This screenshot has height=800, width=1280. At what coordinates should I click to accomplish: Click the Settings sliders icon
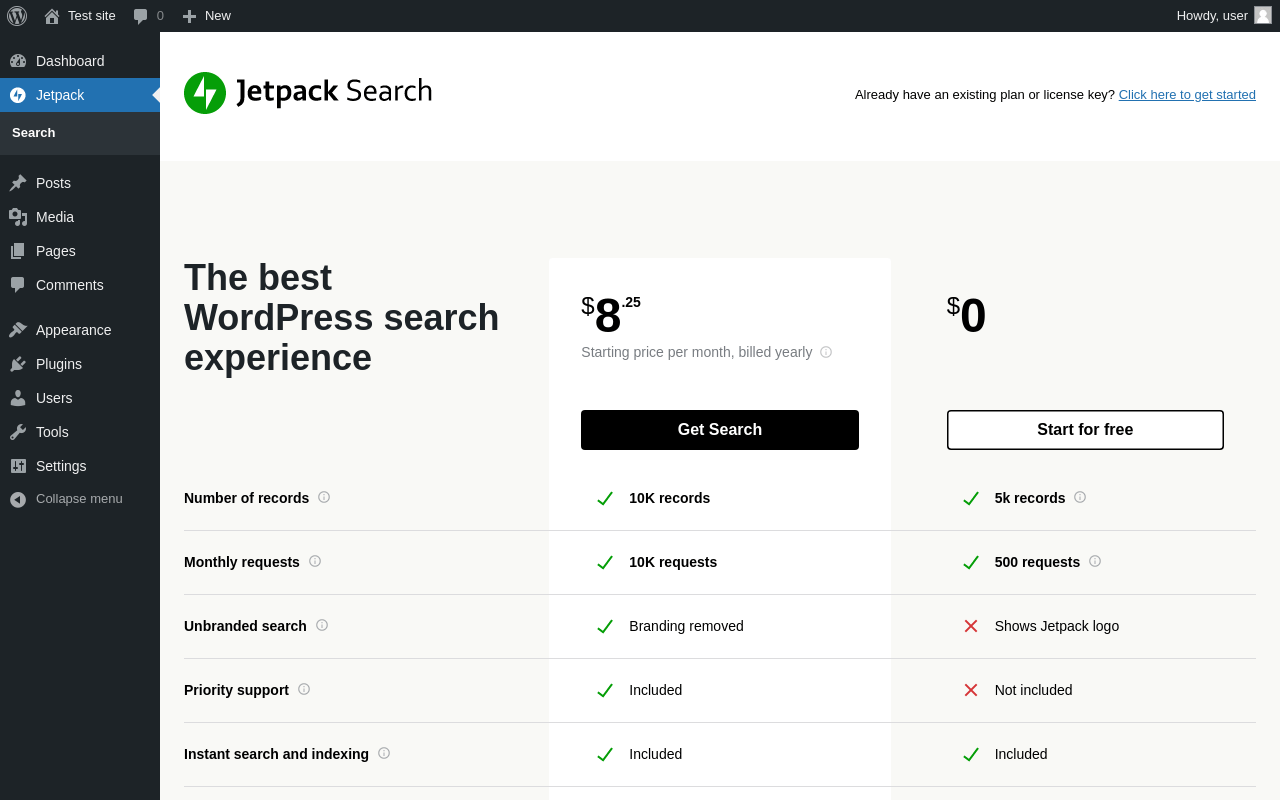pyautogui.click(x=18, y=466)
